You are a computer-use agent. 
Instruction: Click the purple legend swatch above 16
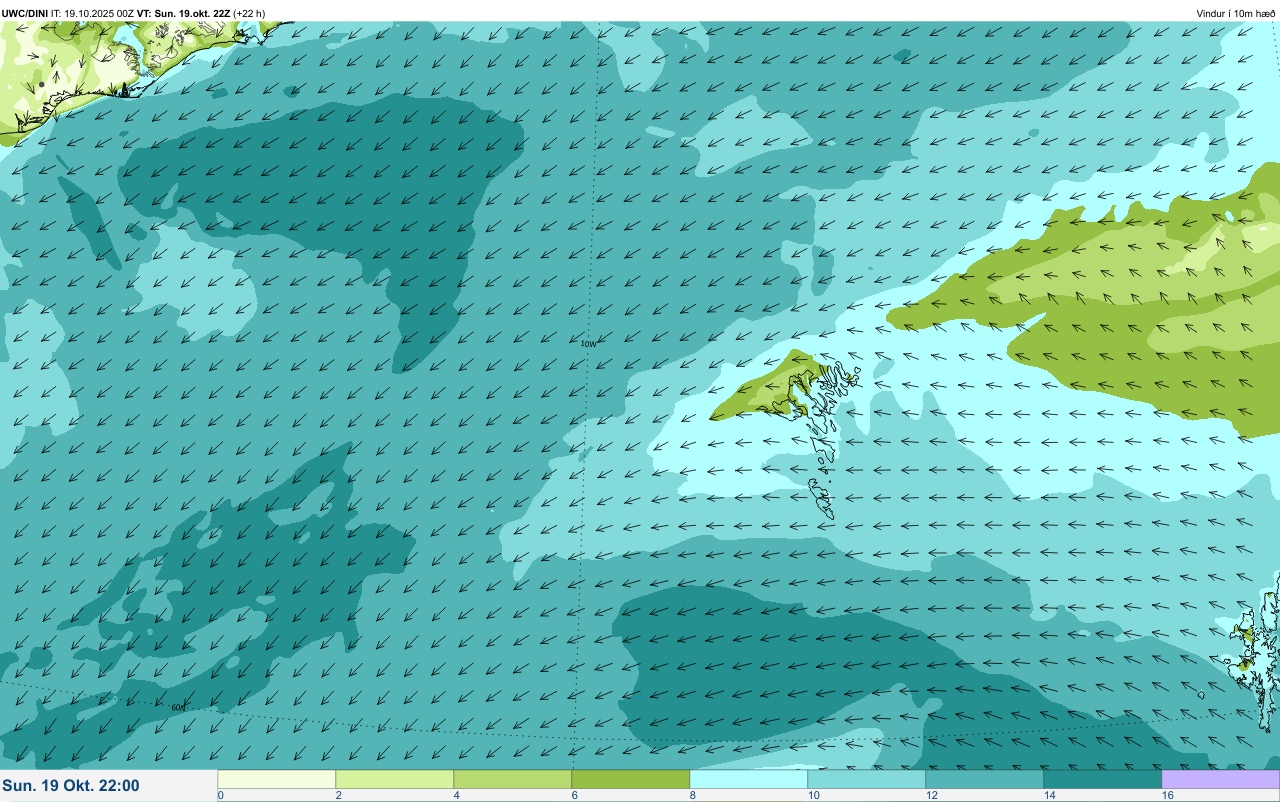[1221, 779]
